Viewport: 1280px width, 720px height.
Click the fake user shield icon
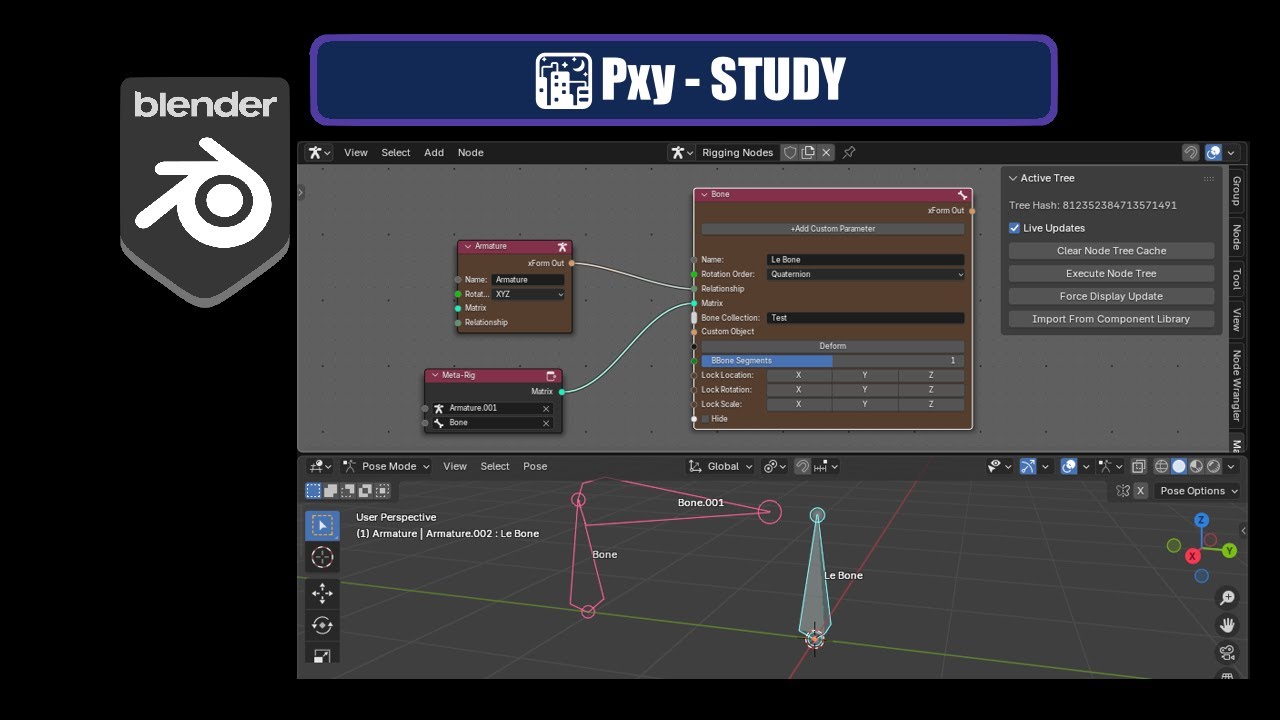coord(790,153)
